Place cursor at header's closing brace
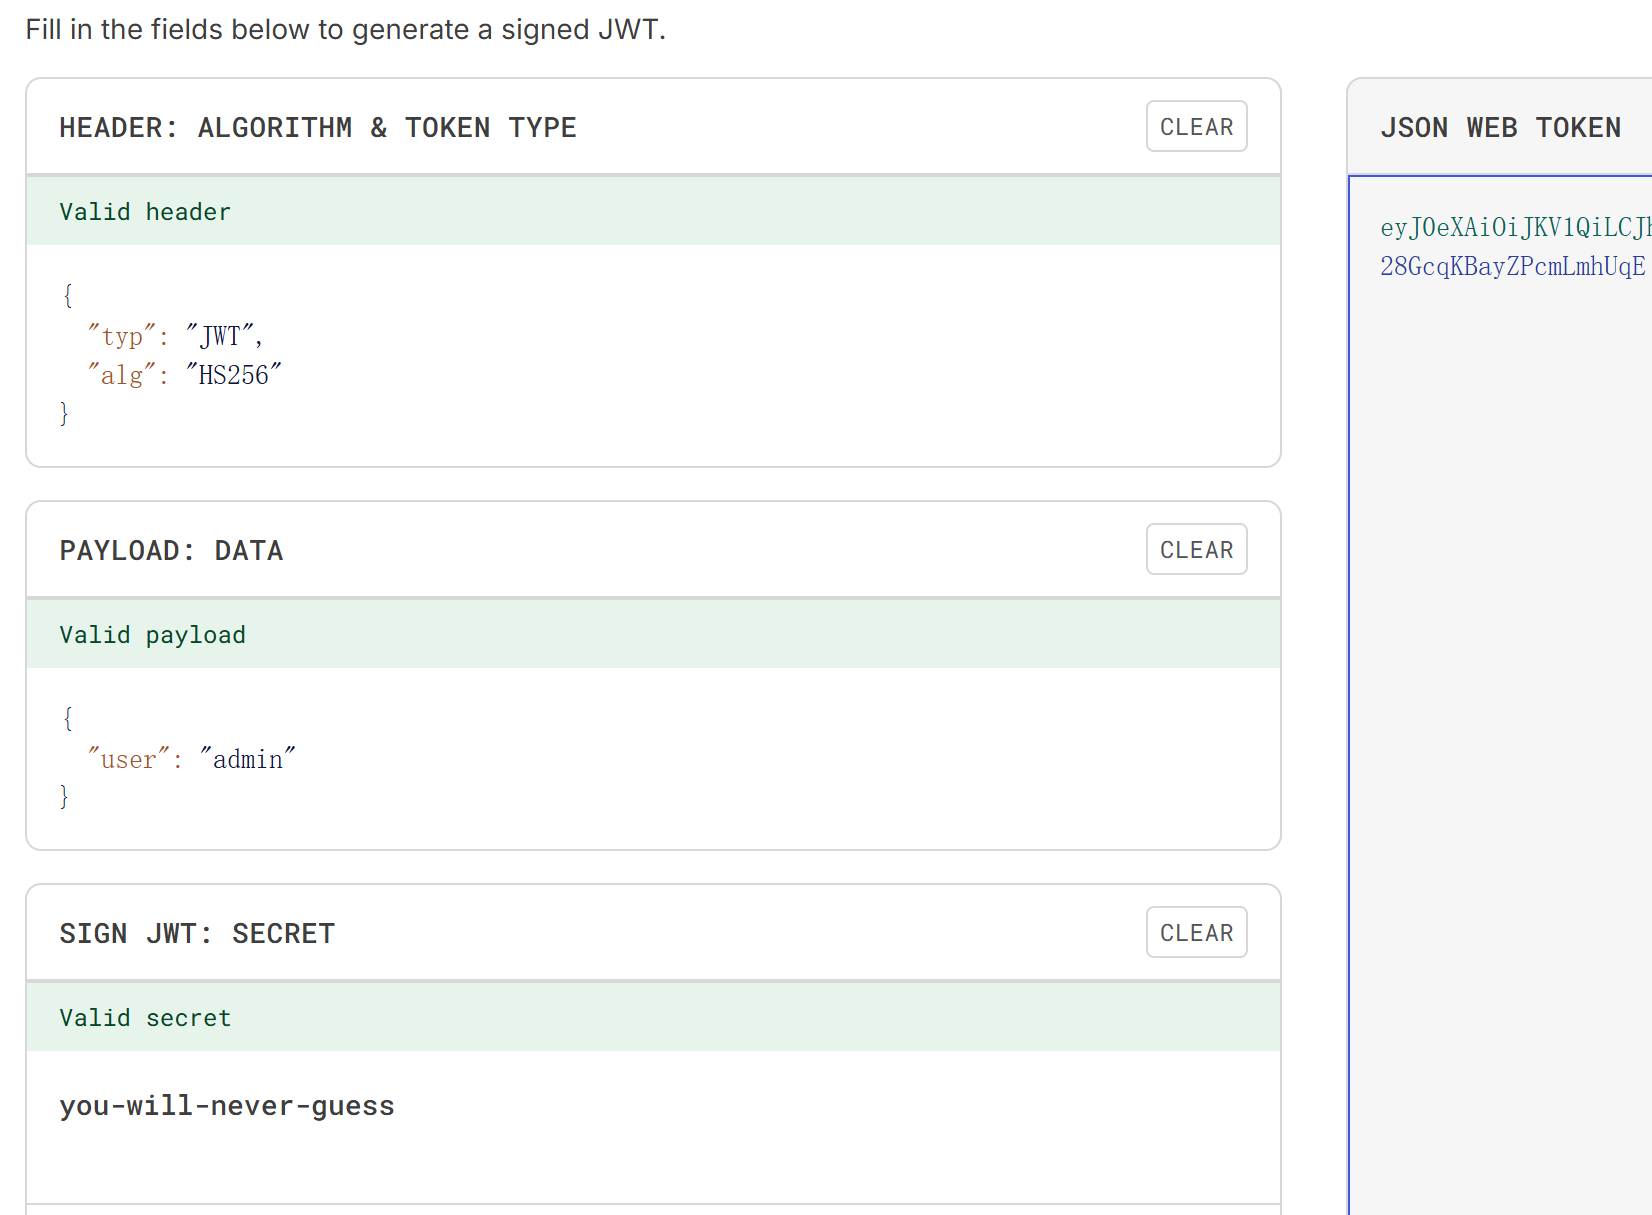 coord(64,414)
